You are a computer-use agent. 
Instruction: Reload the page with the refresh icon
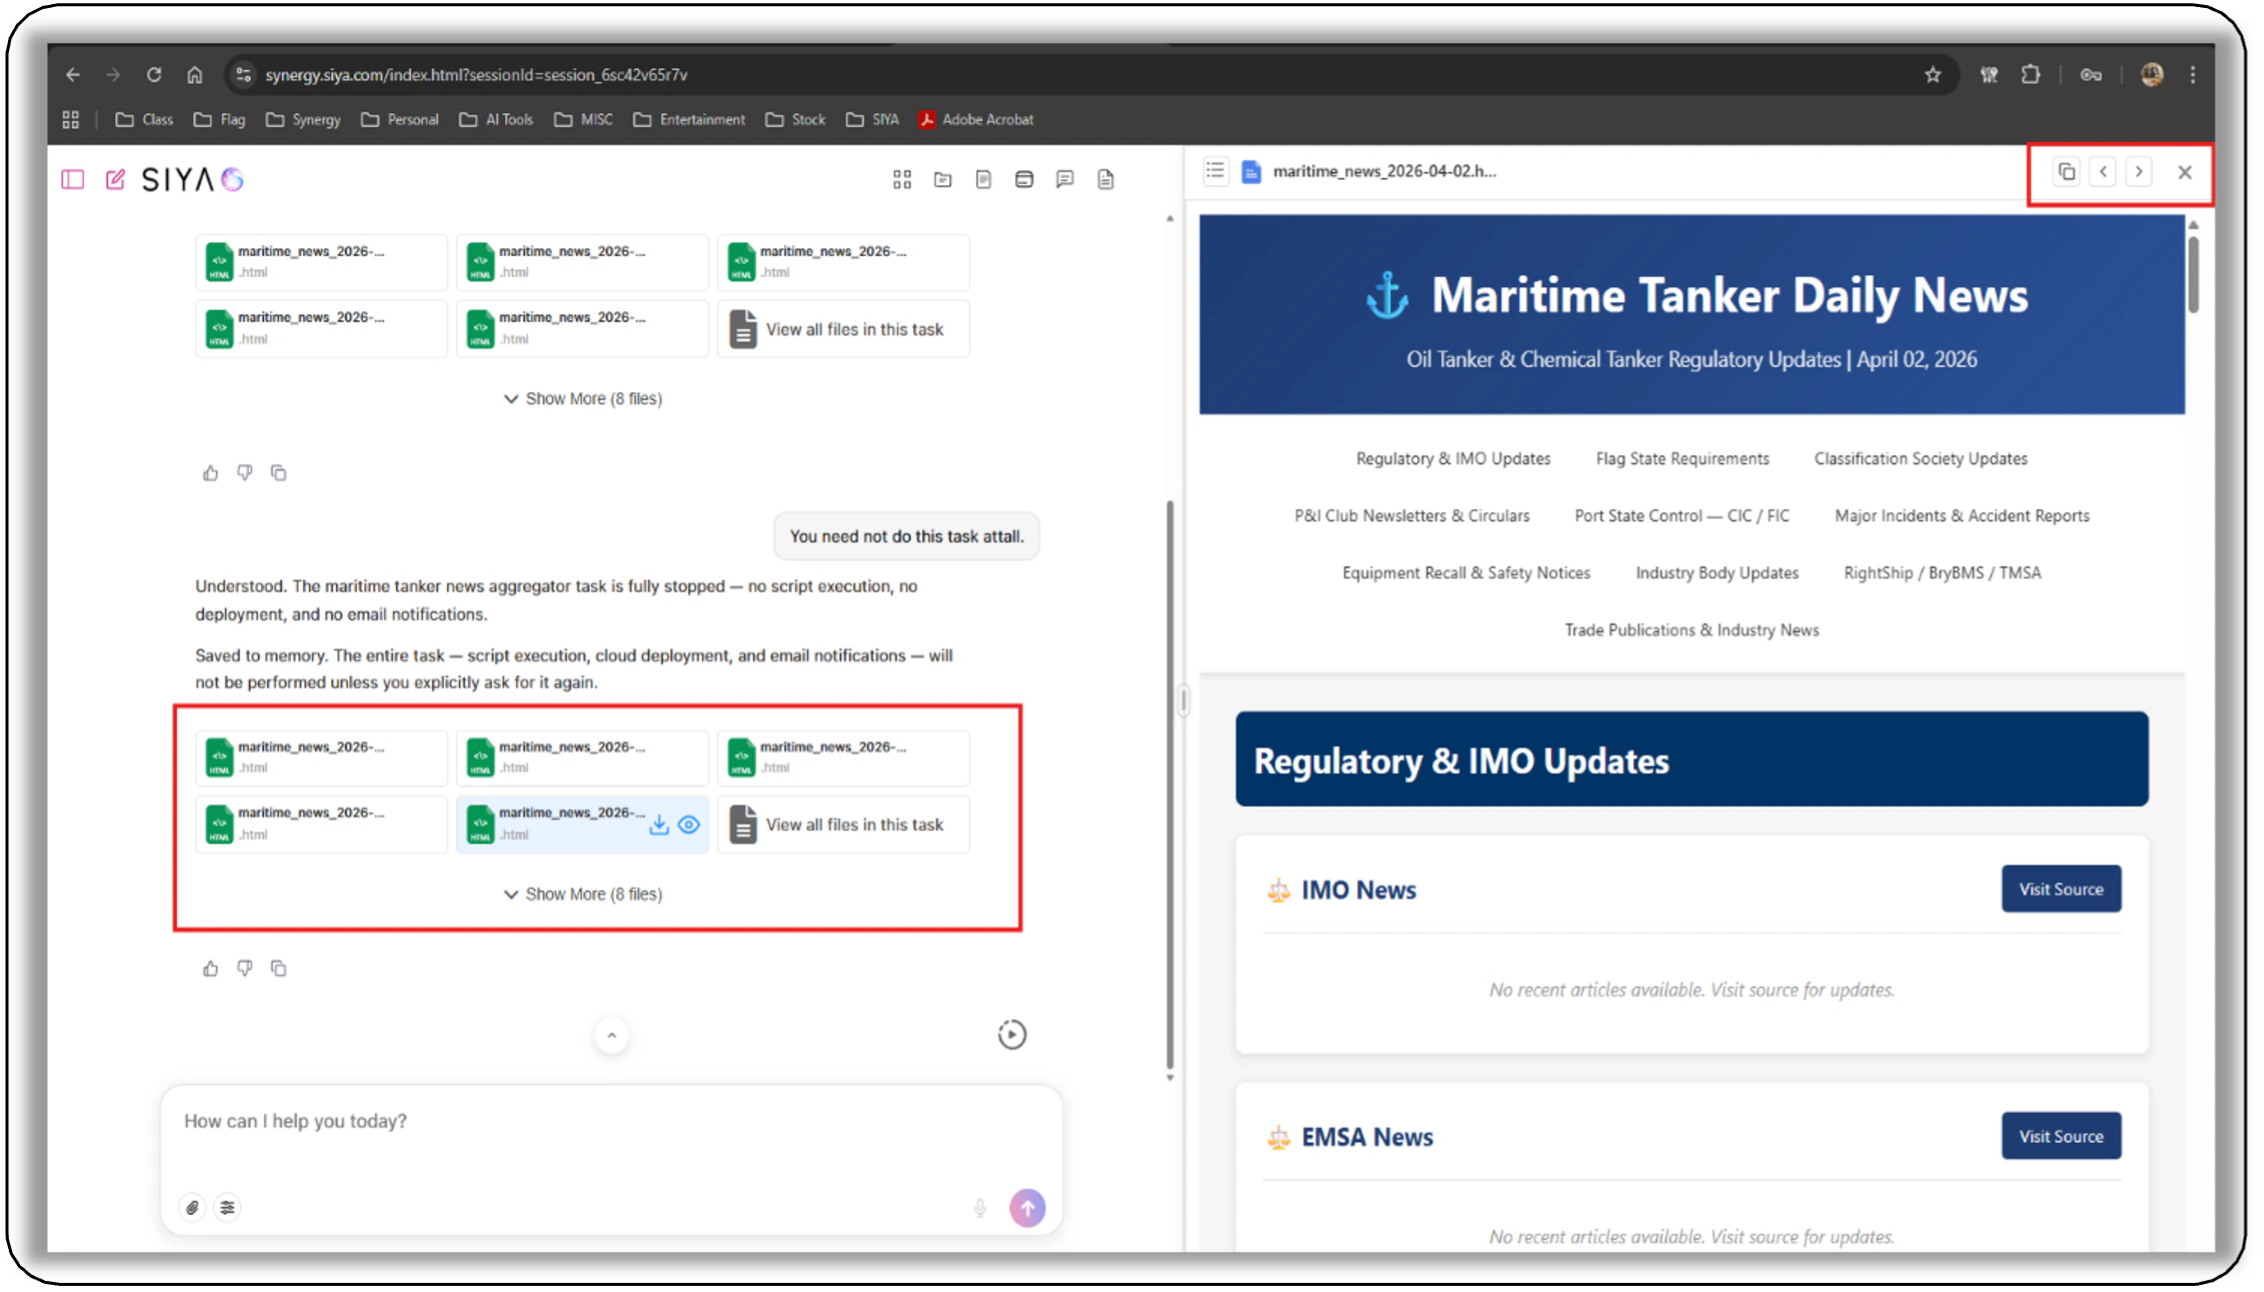point(154,75)
